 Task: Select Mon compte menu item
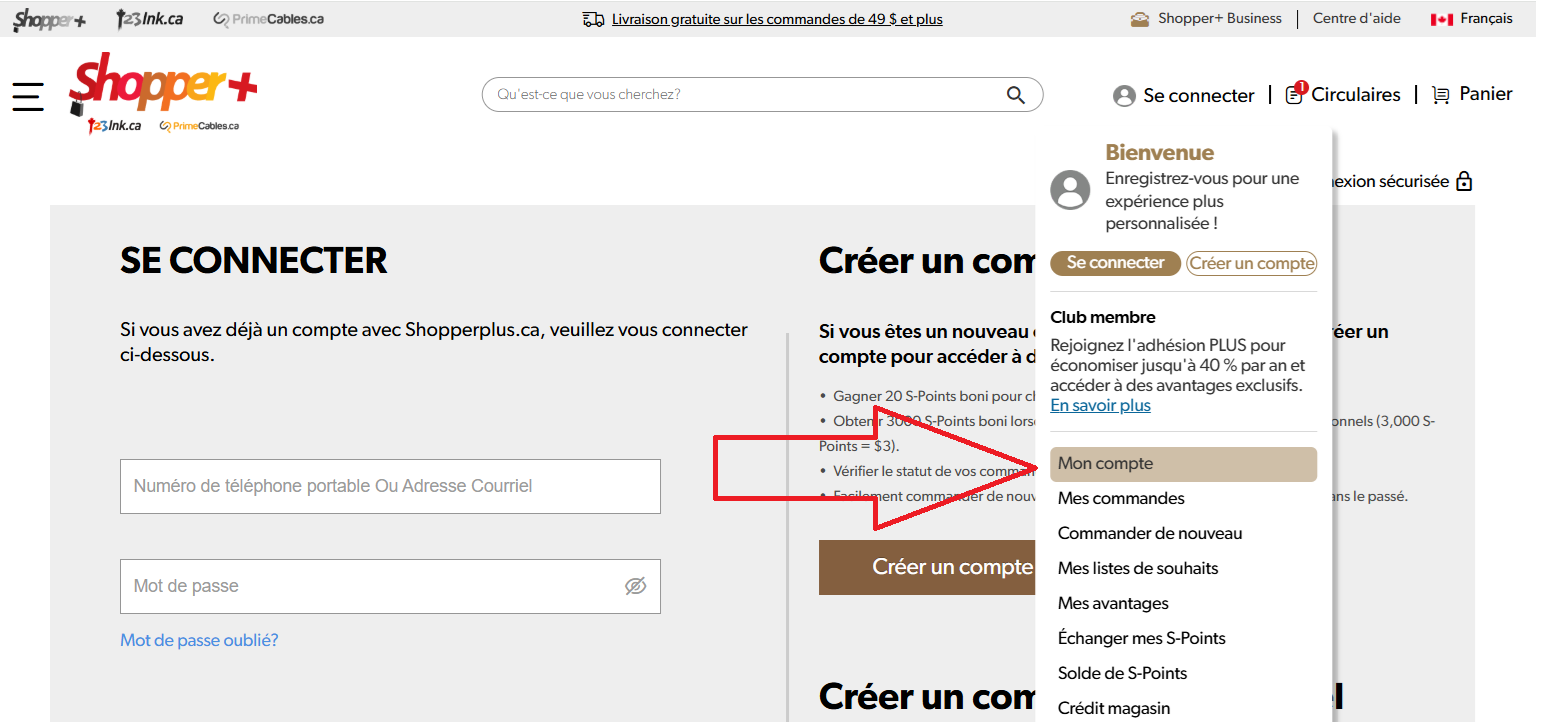coord(1183,464)
